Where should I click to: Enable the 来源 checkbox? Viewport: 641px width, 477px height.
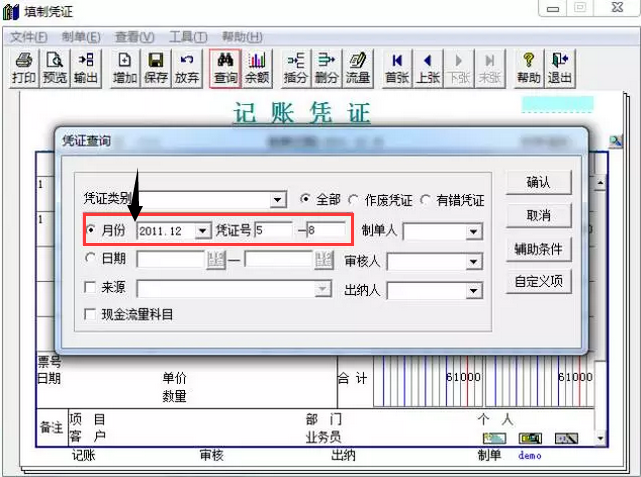[x=90, y=287]
